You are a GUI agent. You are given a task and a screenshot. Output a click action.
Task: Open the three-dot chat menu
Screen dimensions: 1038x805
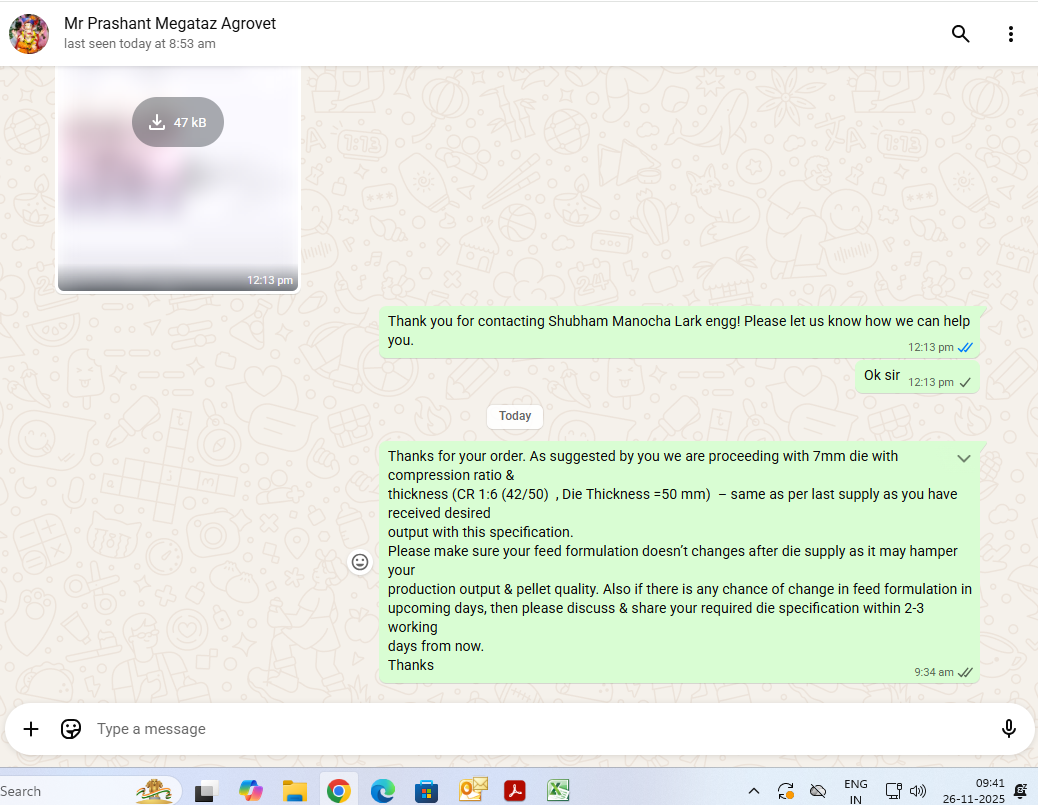coord(1010,34)
